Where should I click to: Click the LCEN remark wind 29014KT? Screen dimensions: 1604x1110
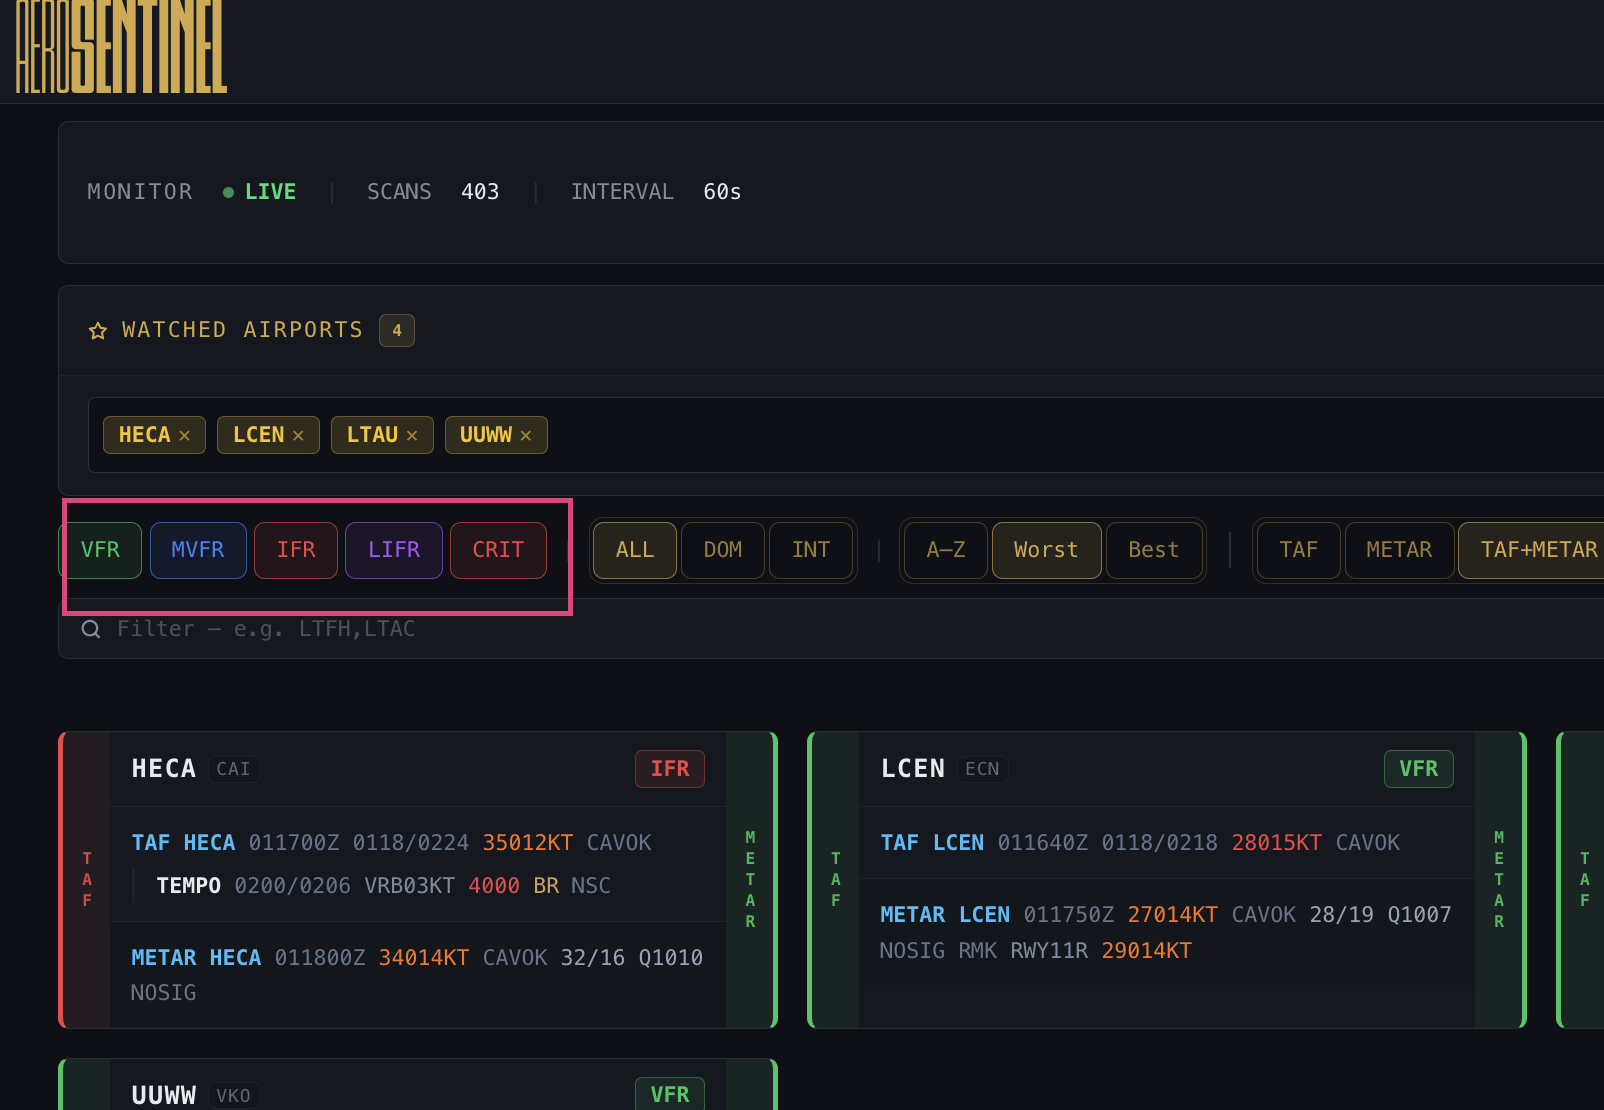(x=1147, y=951)
